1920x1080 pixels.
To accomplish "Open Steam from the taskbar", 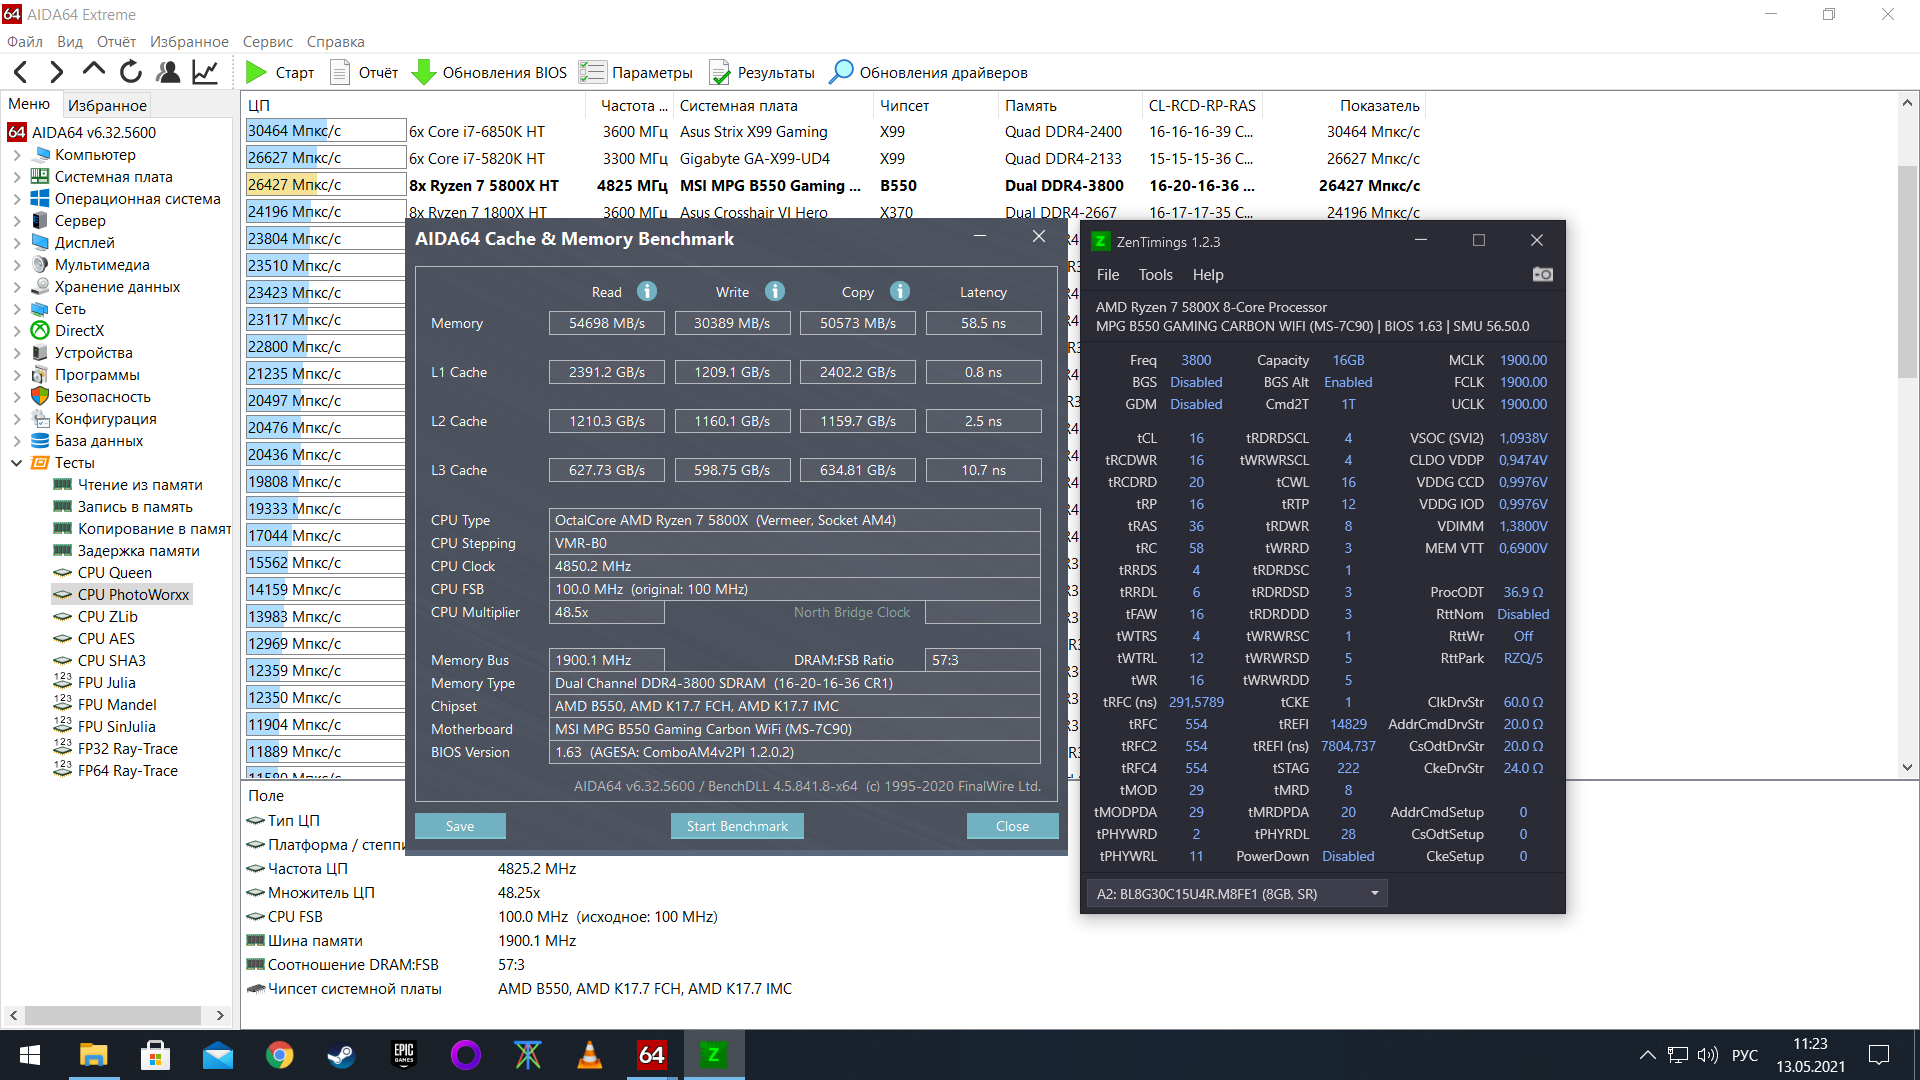I will (x=341, y=1054).
